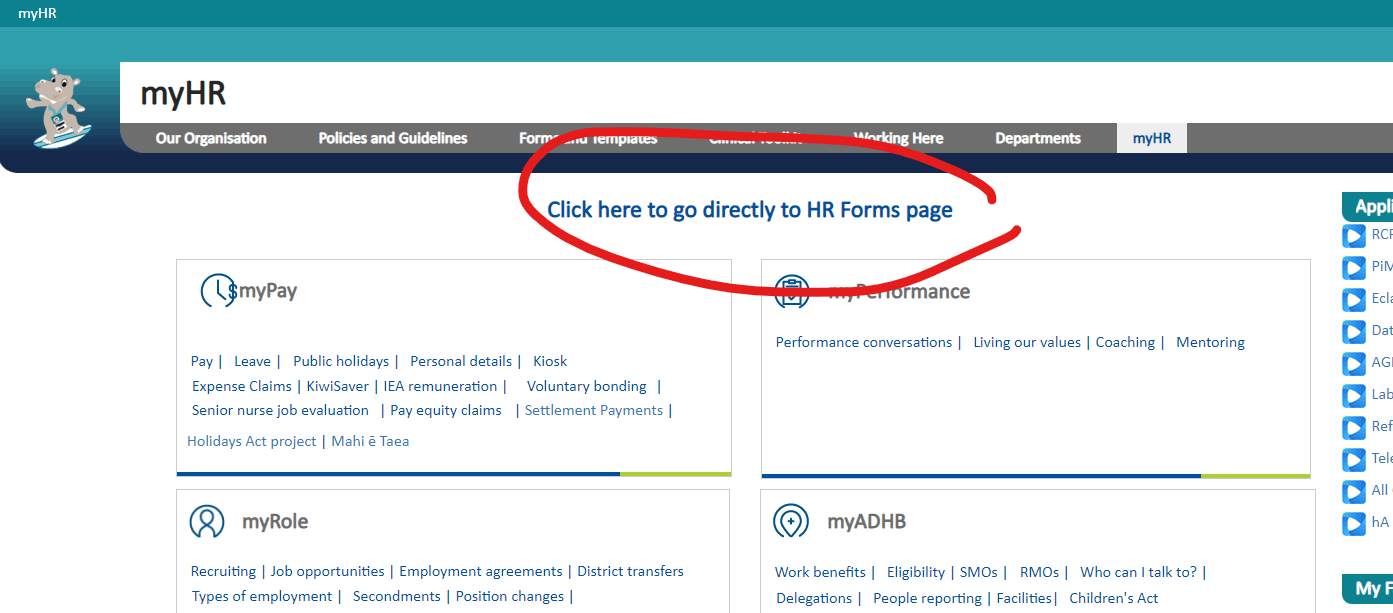Open the Public holidays link
The width and height of the screenshot is (1393, 613).
(341, 361)
